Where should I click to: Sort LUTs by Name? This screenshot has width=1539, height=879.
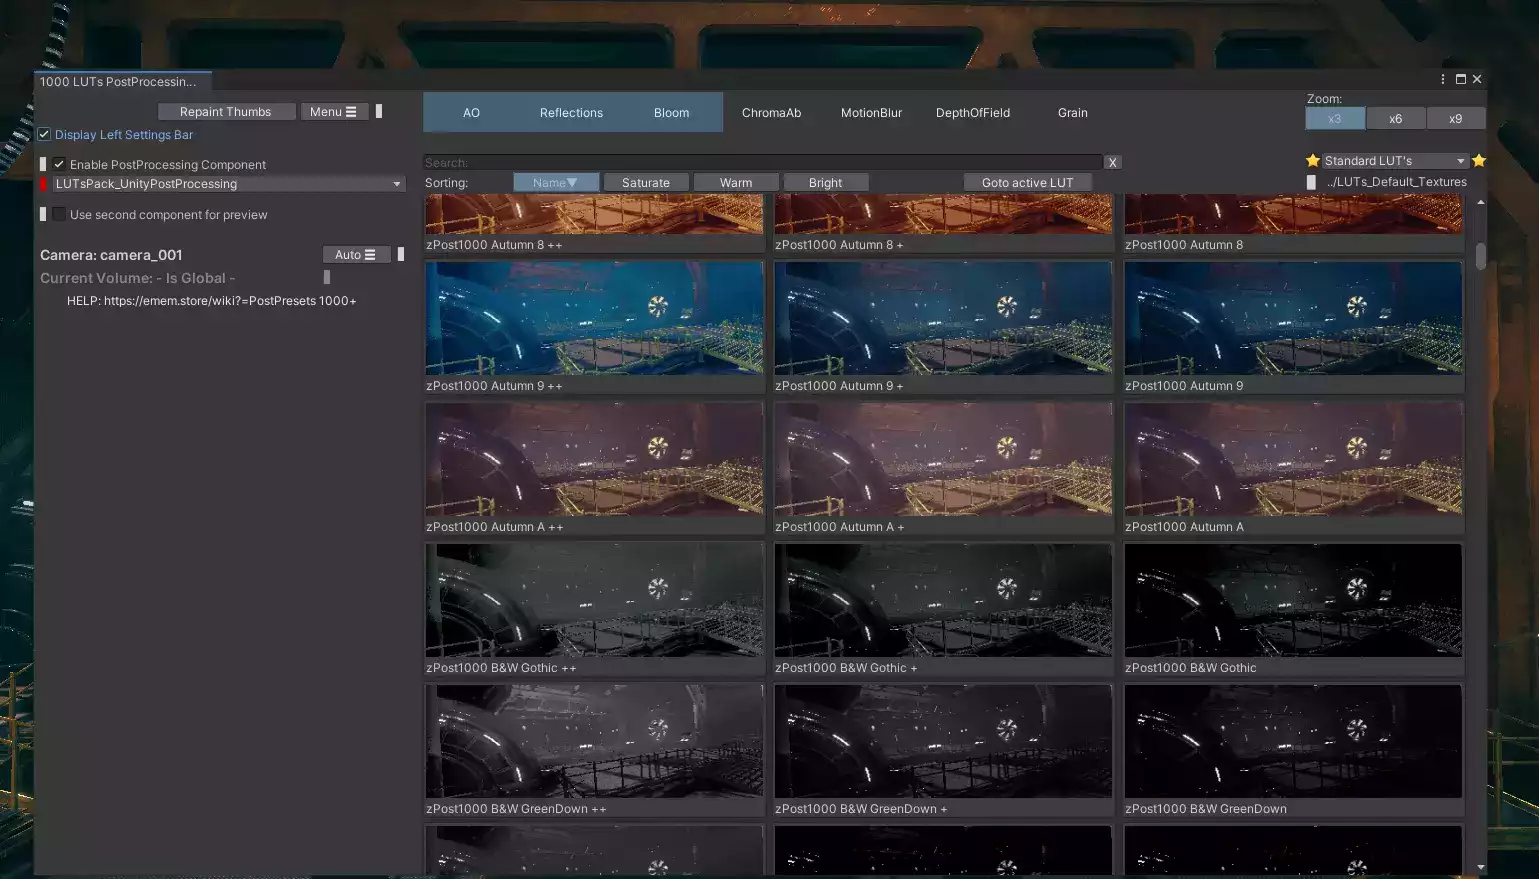[x=556, y=183]
